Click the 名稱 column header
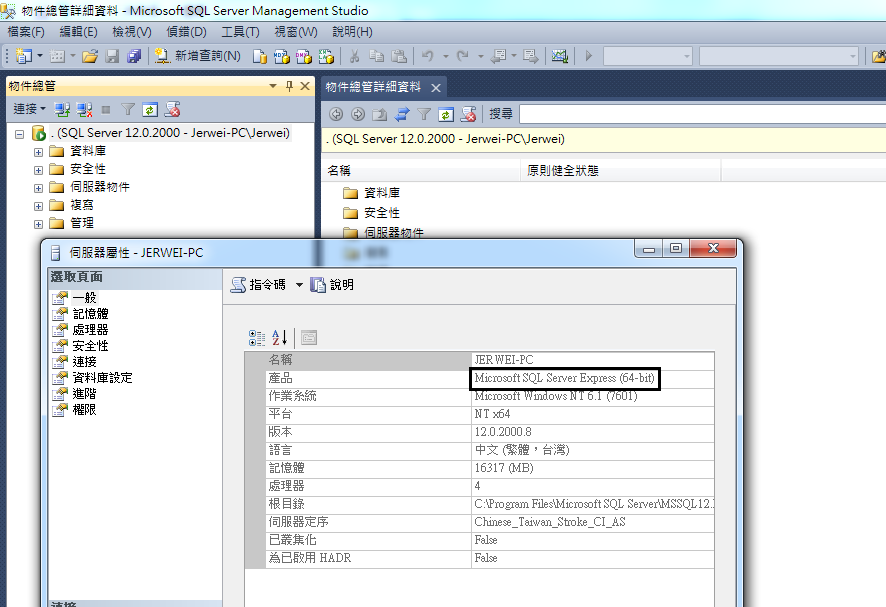This screenshot has width=886, height=607. coord(423,170)
